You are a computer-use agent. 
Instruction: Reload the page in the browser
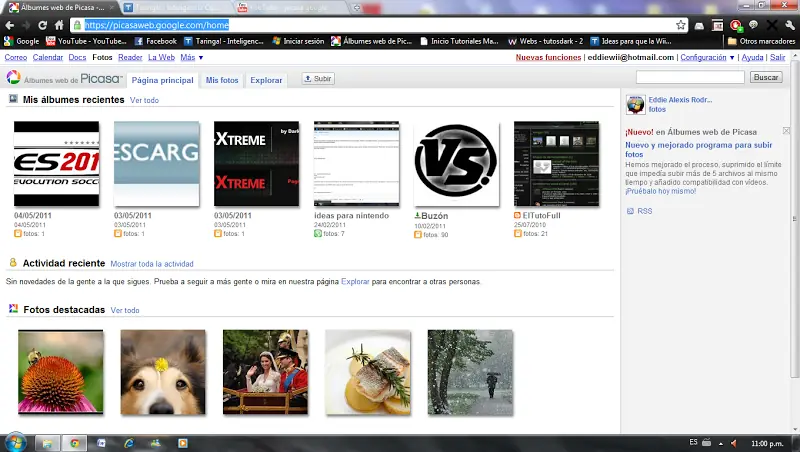coord(42,25)
